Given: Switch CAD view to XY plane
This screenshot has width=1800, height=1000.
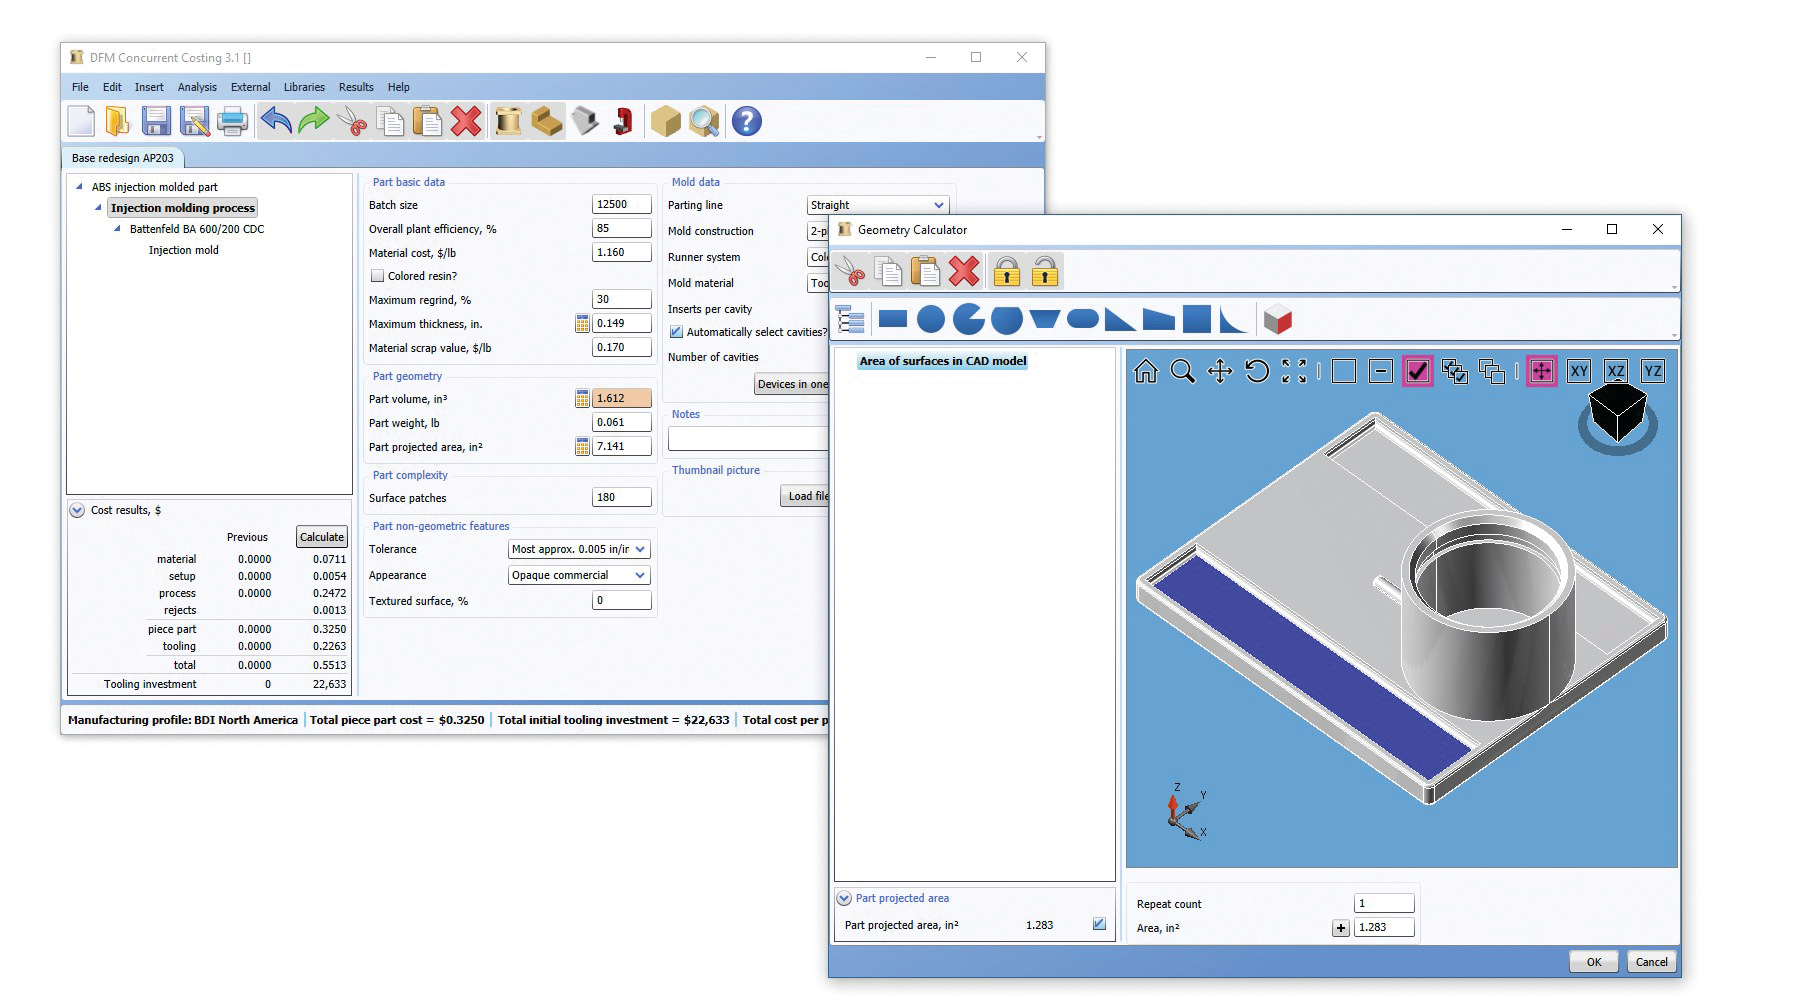Looking at the screenshot, I should (x=1579, y=372).
